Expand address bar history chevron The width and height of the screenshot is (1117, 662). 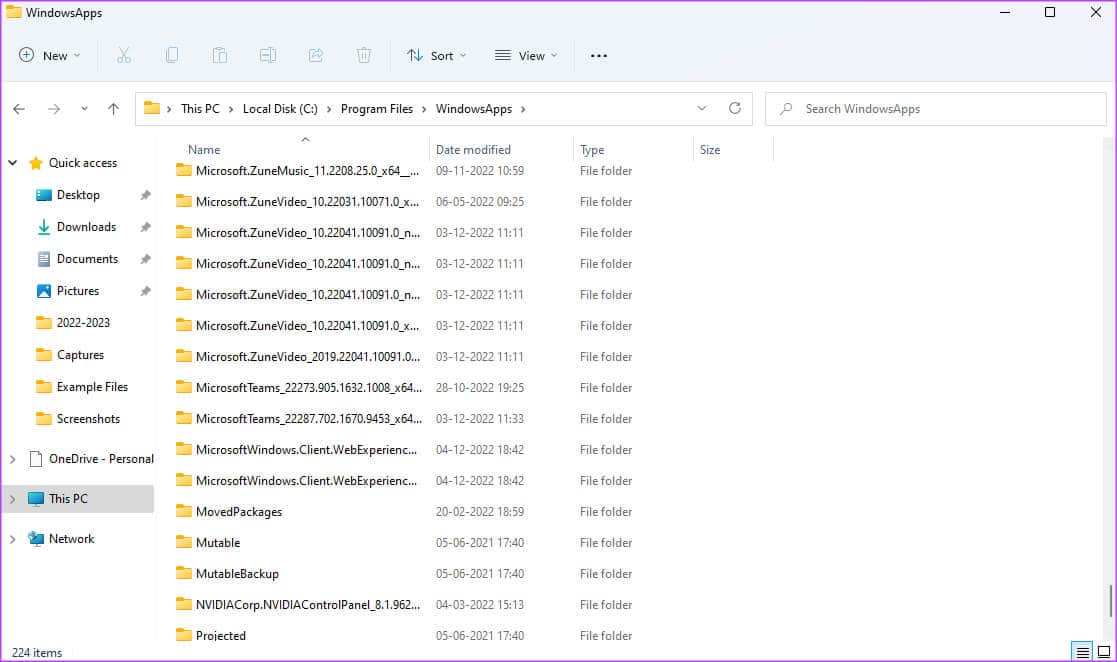pos(702,108)
